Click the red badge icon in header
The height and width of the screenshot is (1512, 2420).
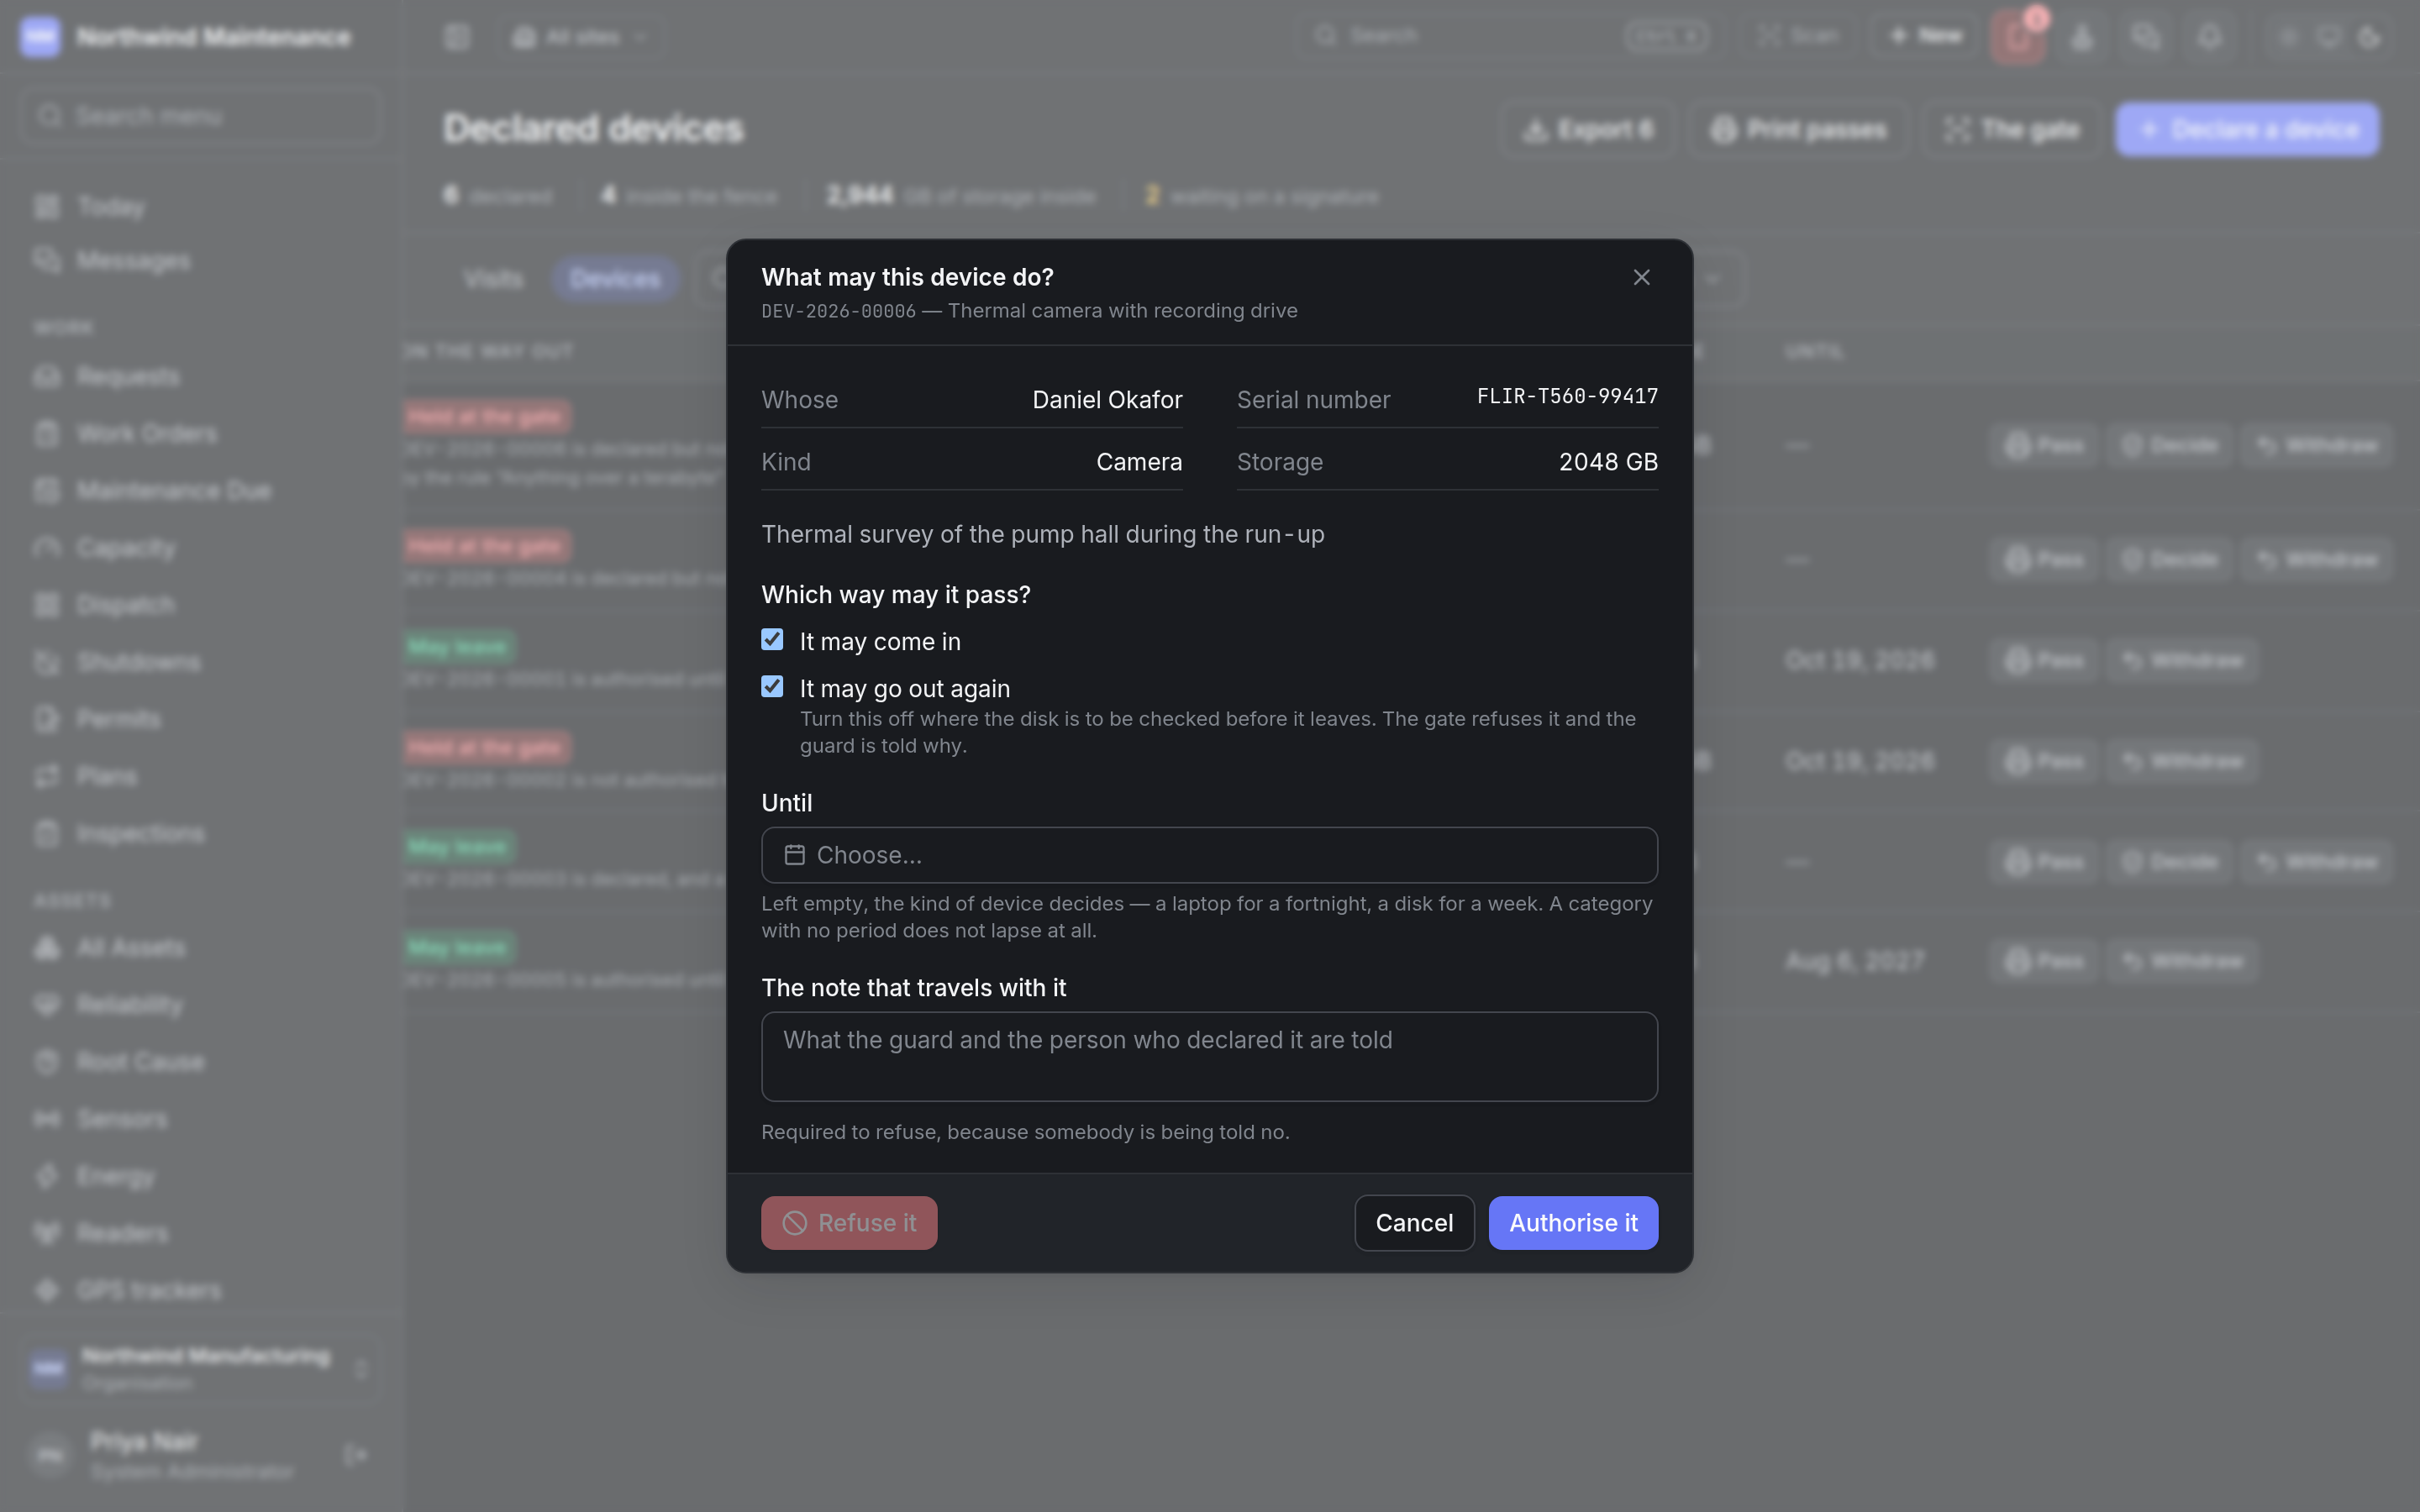[2017, 37]
